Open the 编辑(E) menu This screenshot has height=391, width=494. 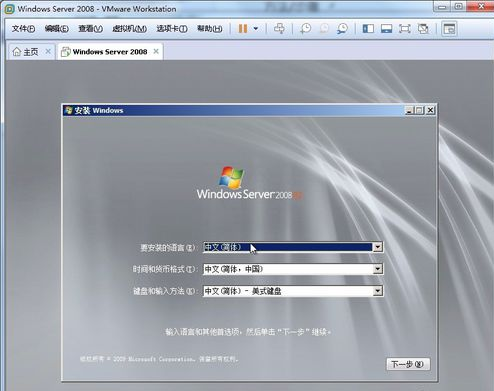[57, 29]
